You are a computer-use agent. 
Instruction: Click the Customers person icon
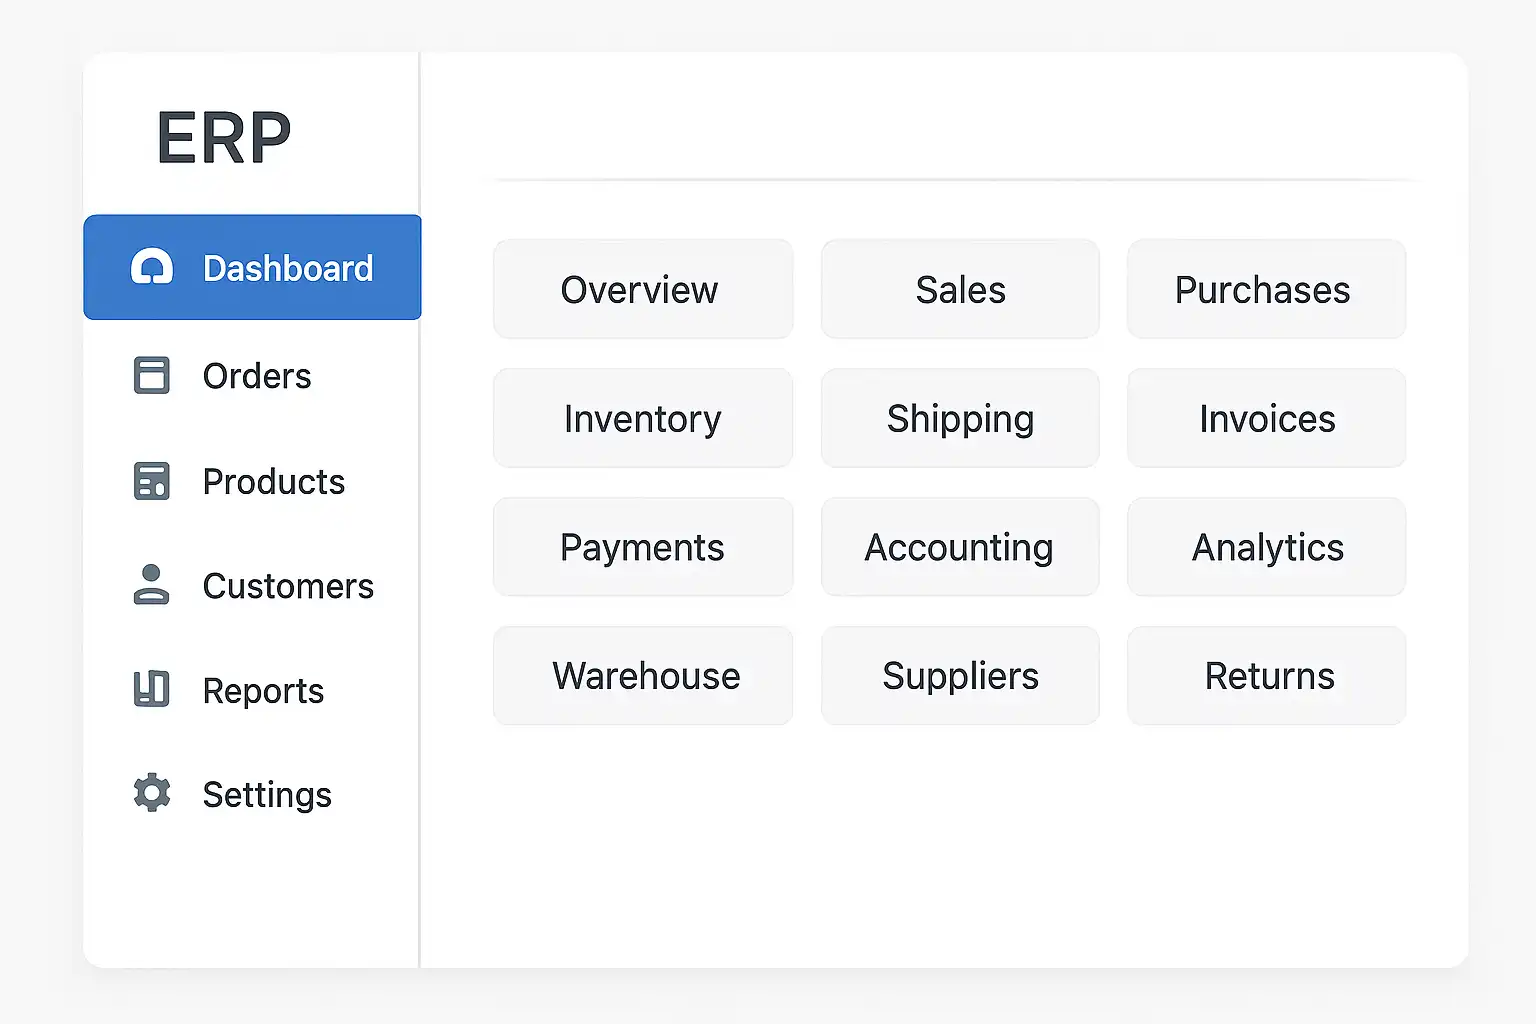(152, 585)
